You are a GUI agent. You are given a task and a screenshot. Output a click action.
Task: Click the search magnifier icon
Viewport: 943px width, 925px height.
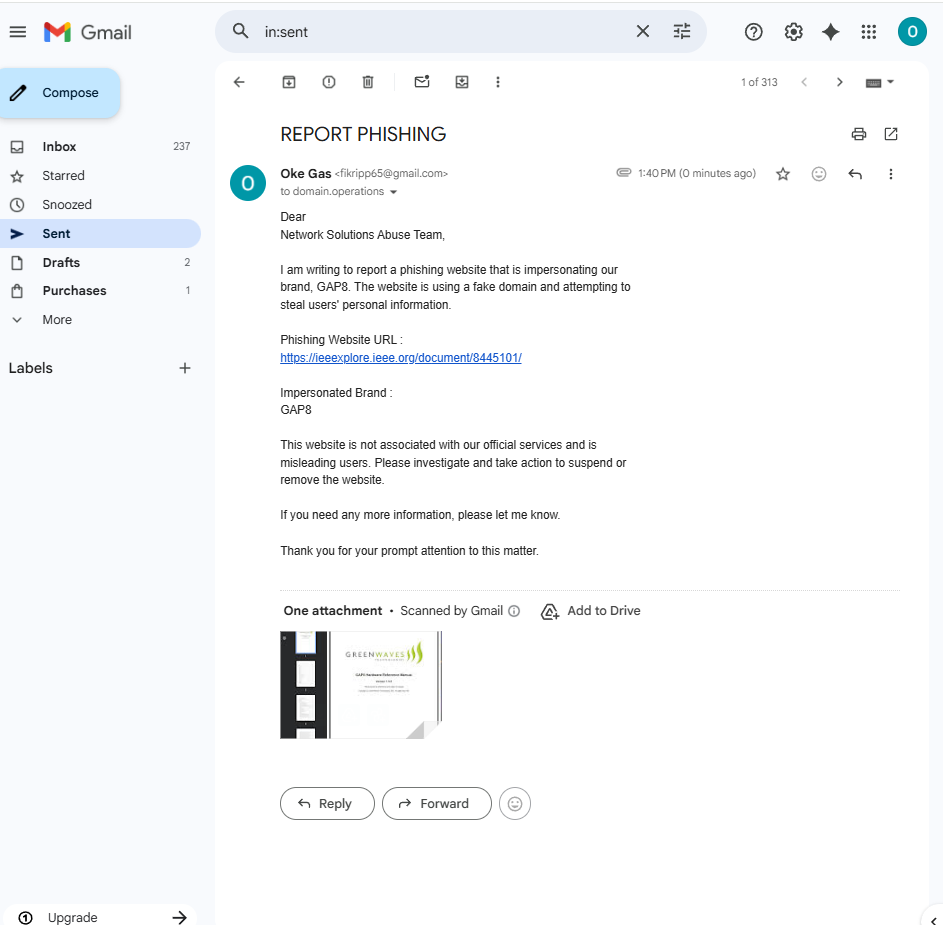(x=240, y=31)
